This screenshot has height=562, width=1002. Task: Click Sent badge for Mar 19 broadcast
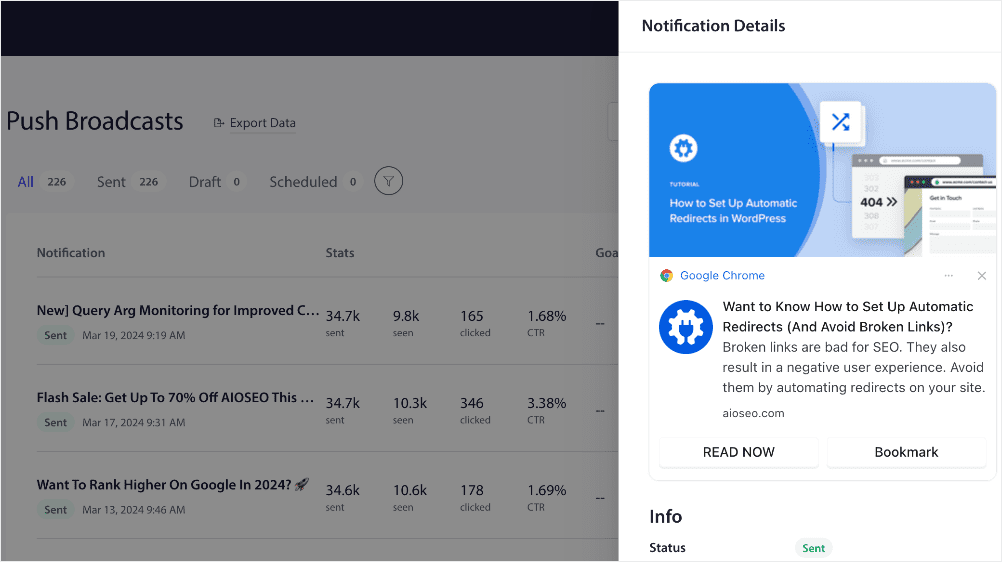click(x=56, y=335)
